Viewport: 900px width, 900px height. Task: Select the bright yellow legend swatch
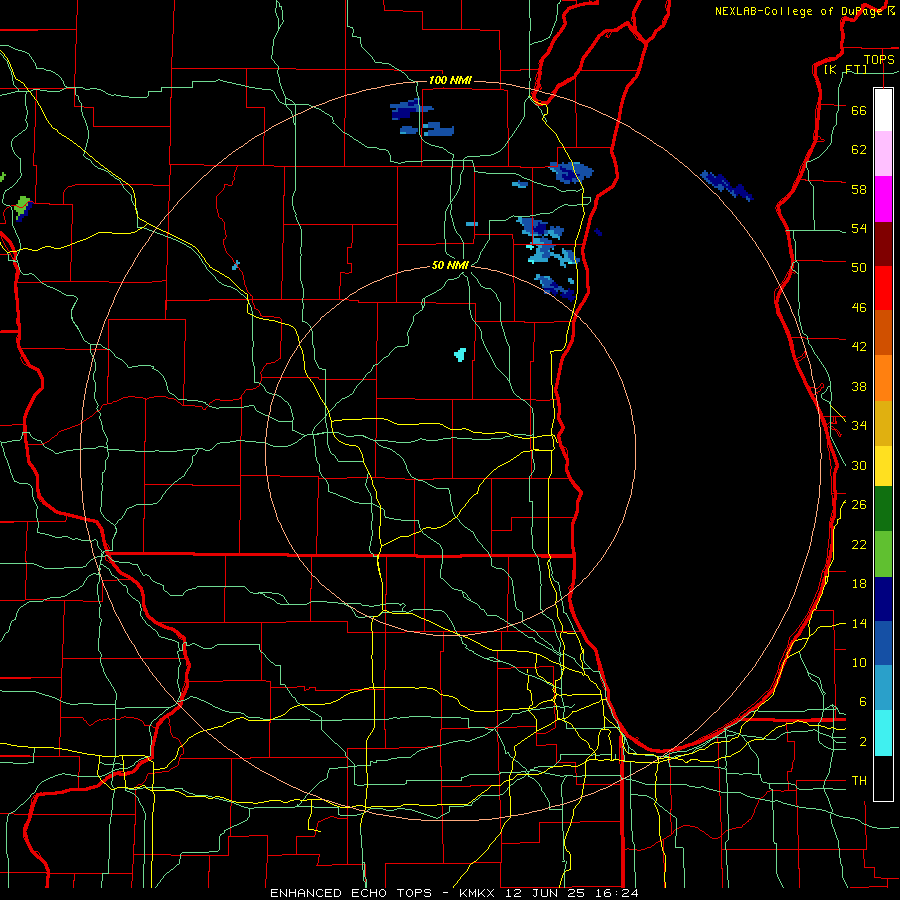[x=883, y=466]
